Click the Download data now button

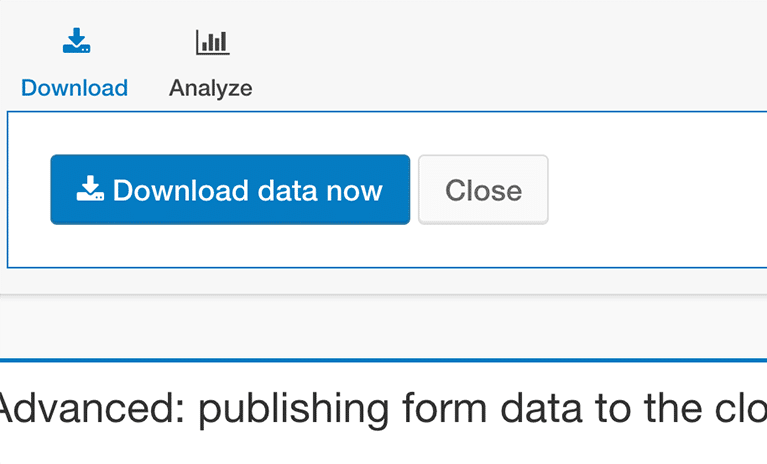click(230, 190)
